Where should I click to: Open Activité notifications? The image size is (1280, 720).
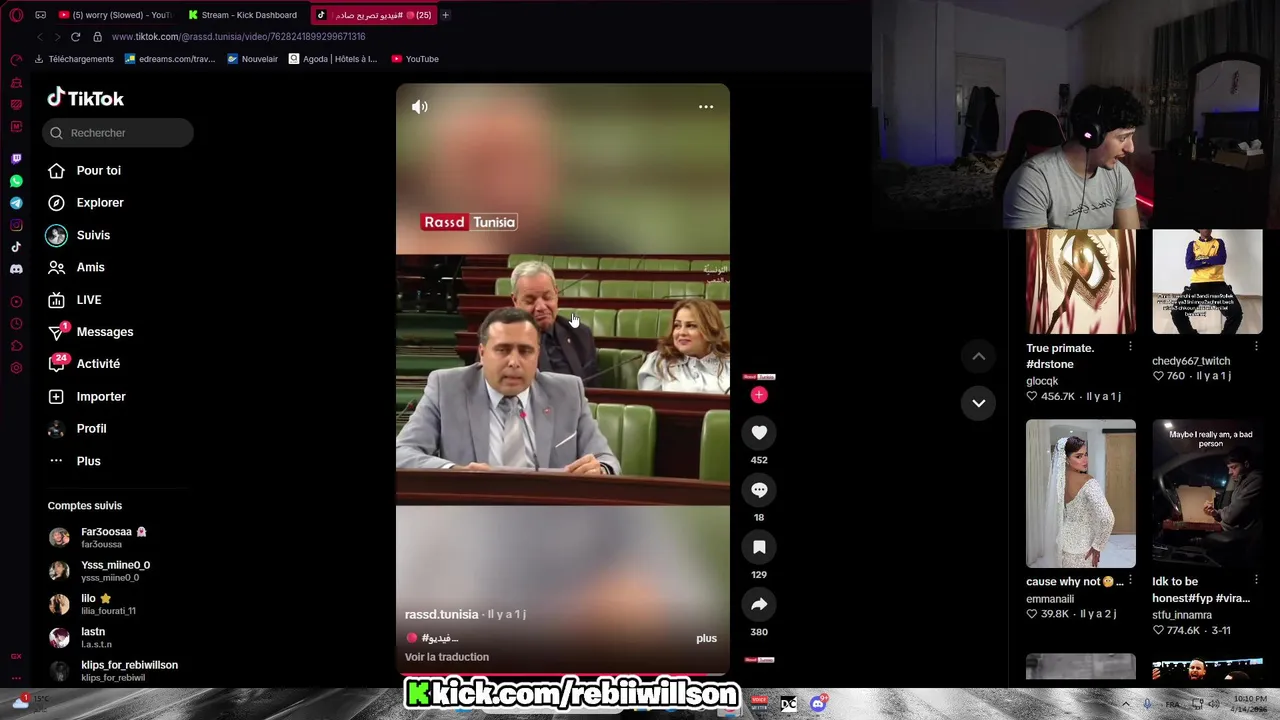point(98,364)
